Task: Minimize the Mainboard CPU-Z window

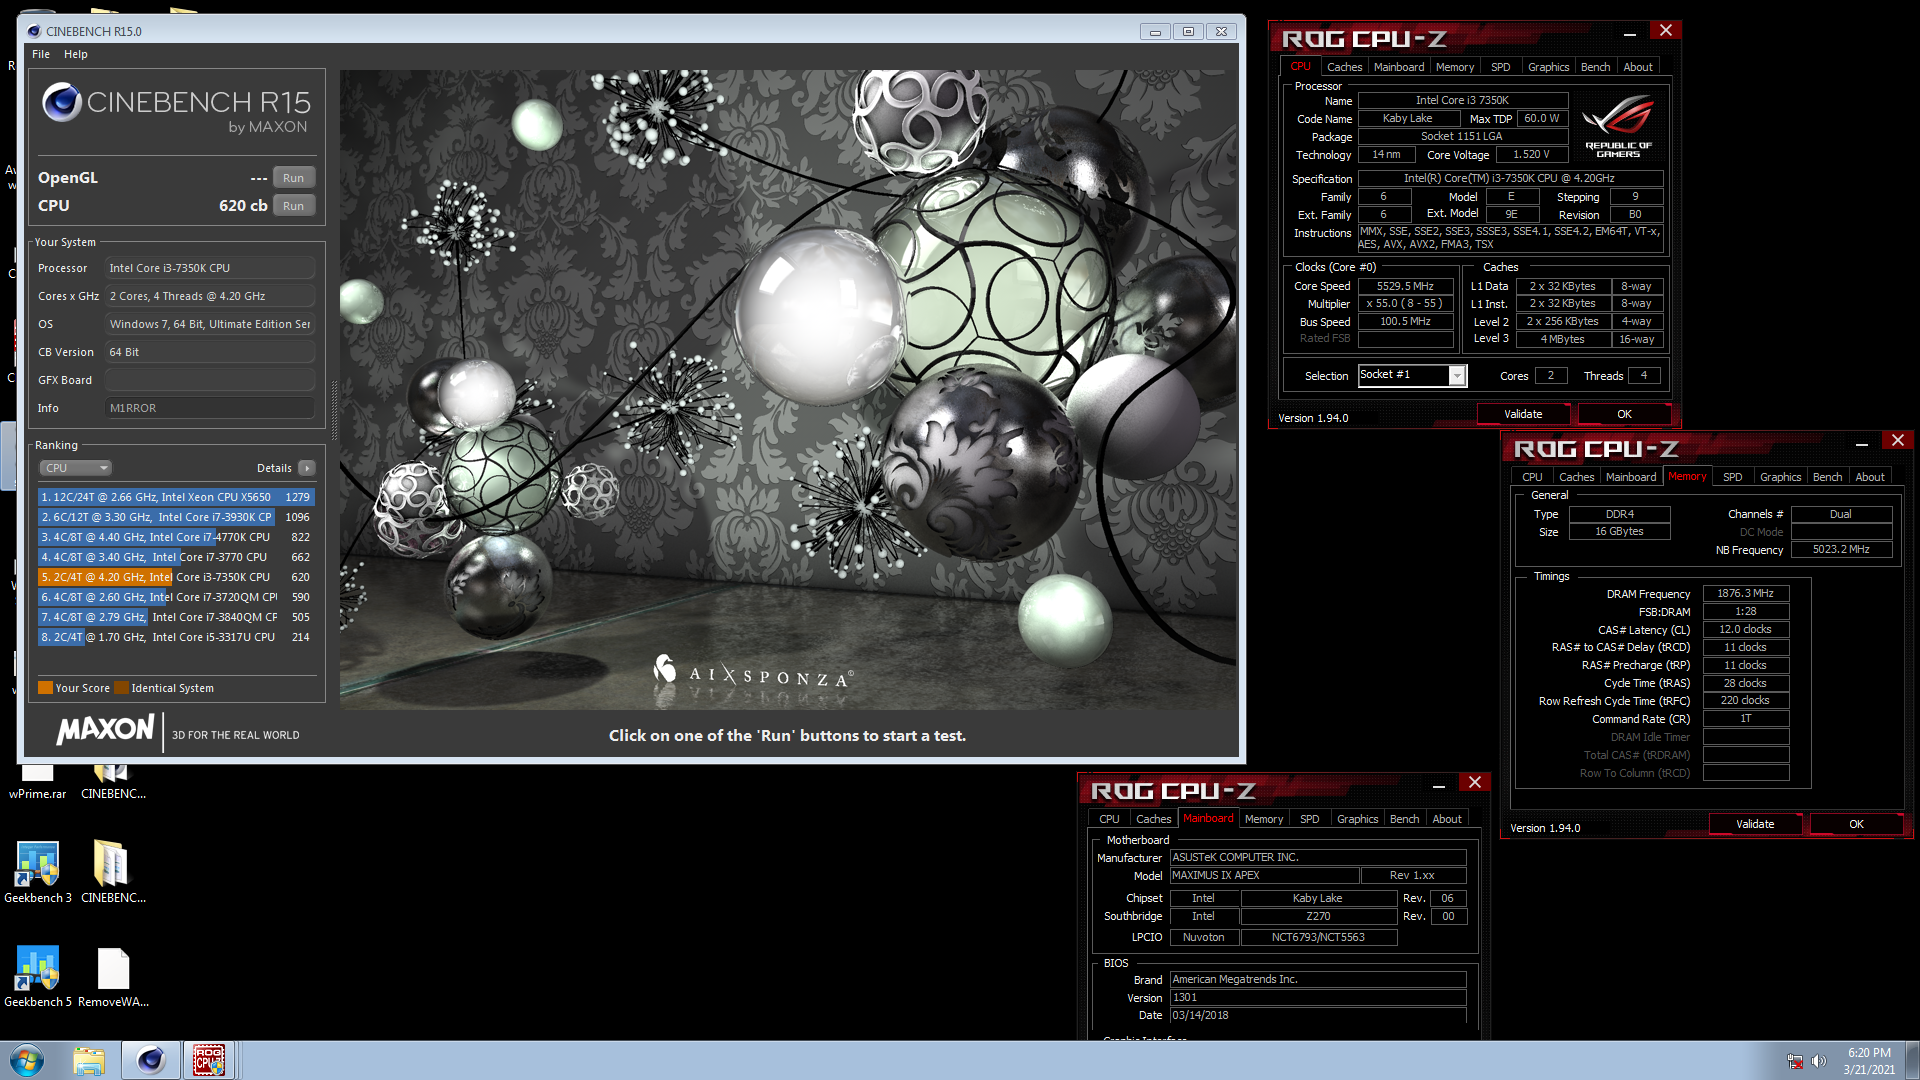Action: [x=1438, y=786]
